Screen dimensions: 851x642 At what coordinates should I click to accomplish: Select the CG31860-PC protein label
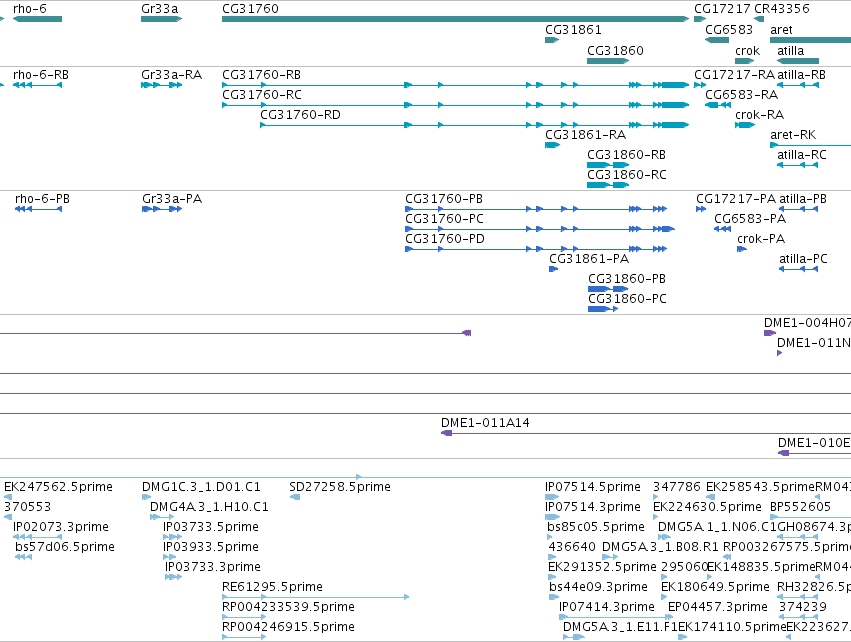coord(627,300)
